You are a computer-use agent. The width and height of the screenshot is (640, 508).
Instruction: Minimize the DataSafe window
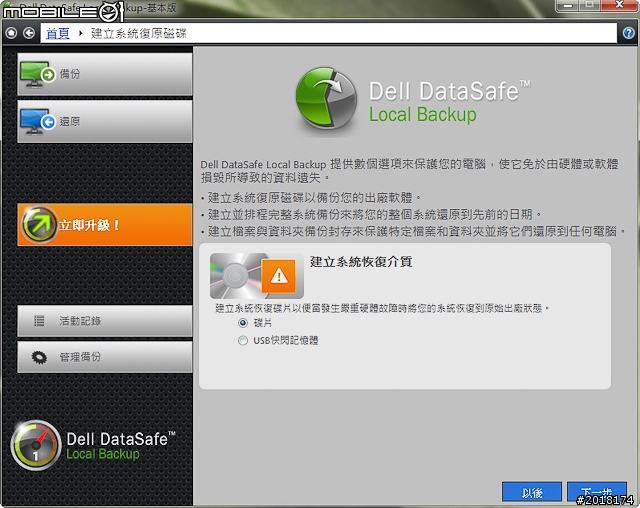pos(568,5)
